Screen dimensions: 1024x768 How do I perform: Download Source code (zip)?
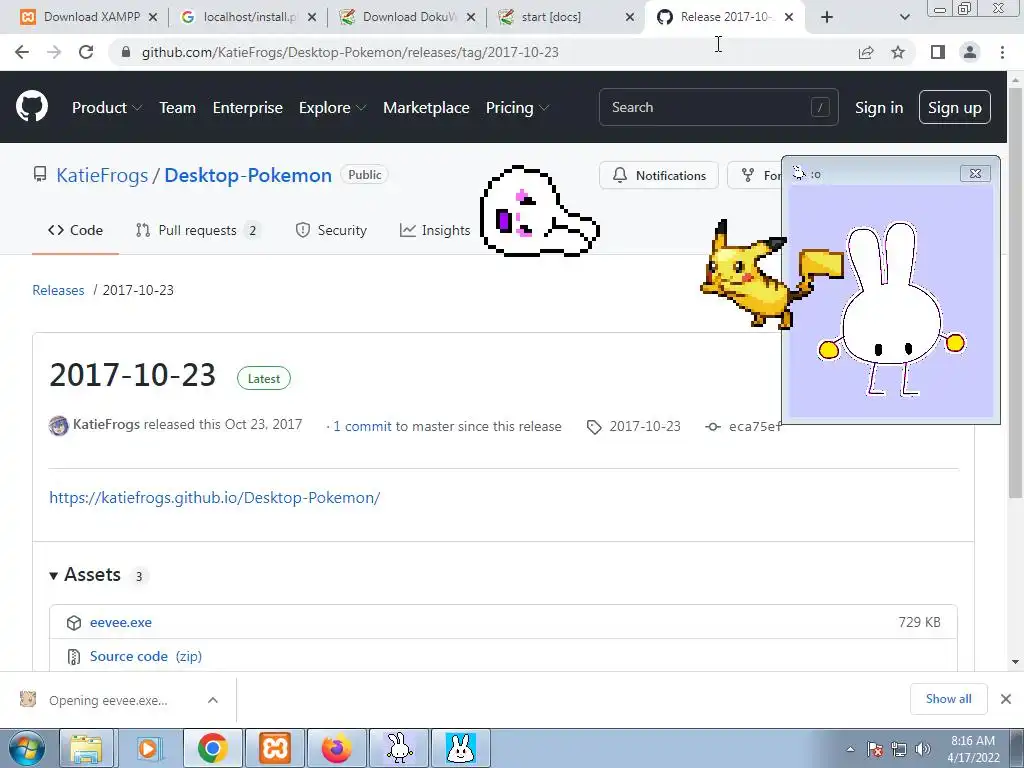146,656
